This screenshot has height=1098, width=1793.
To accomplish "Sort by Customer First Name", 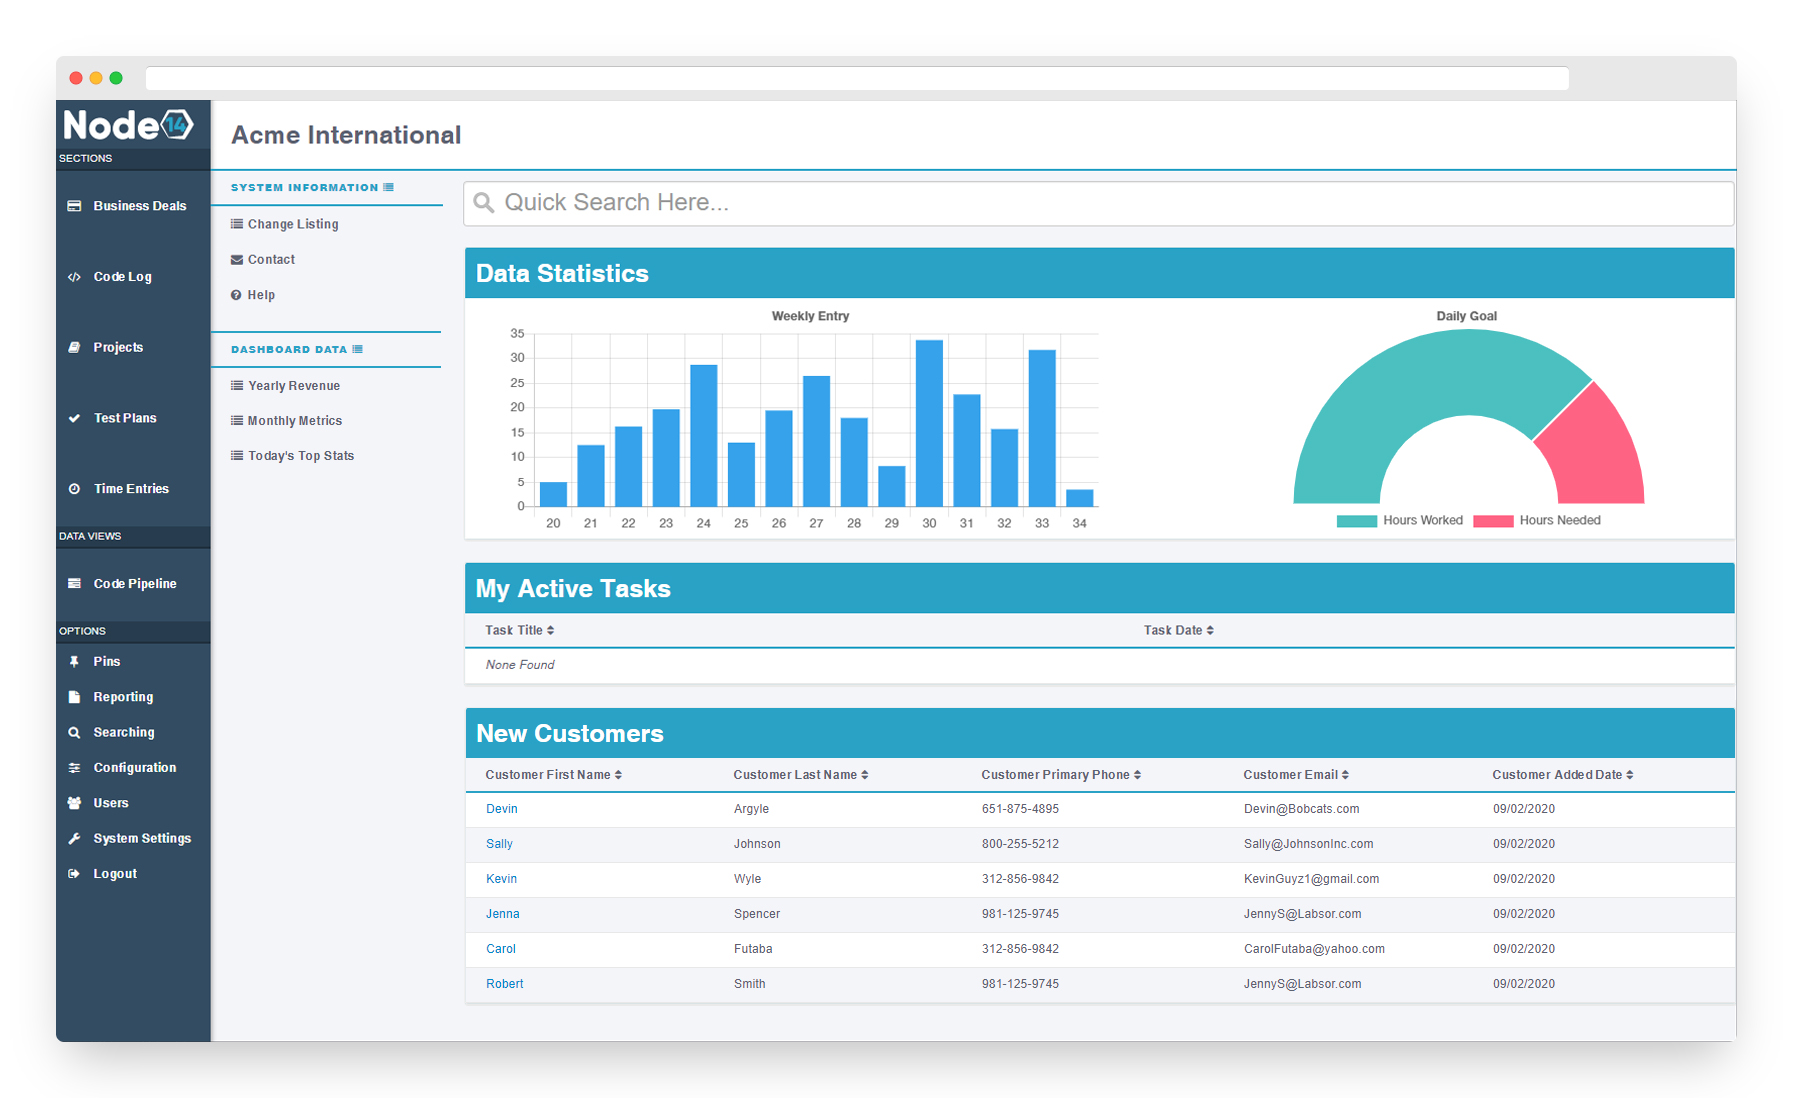I will point(551,774).
